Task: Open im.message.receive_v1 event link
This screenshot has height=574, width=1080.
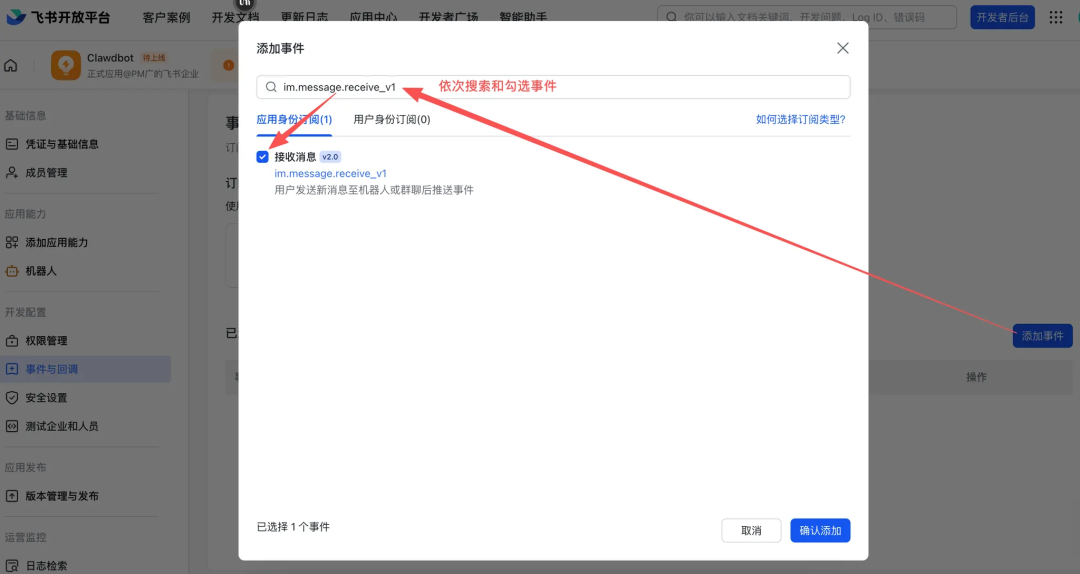Action: [x=330, y=173]
